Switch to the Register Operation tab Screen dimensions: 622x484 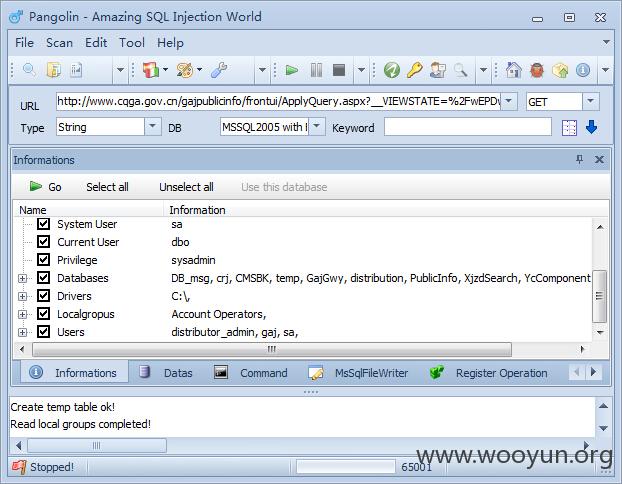tap(489, 373)
